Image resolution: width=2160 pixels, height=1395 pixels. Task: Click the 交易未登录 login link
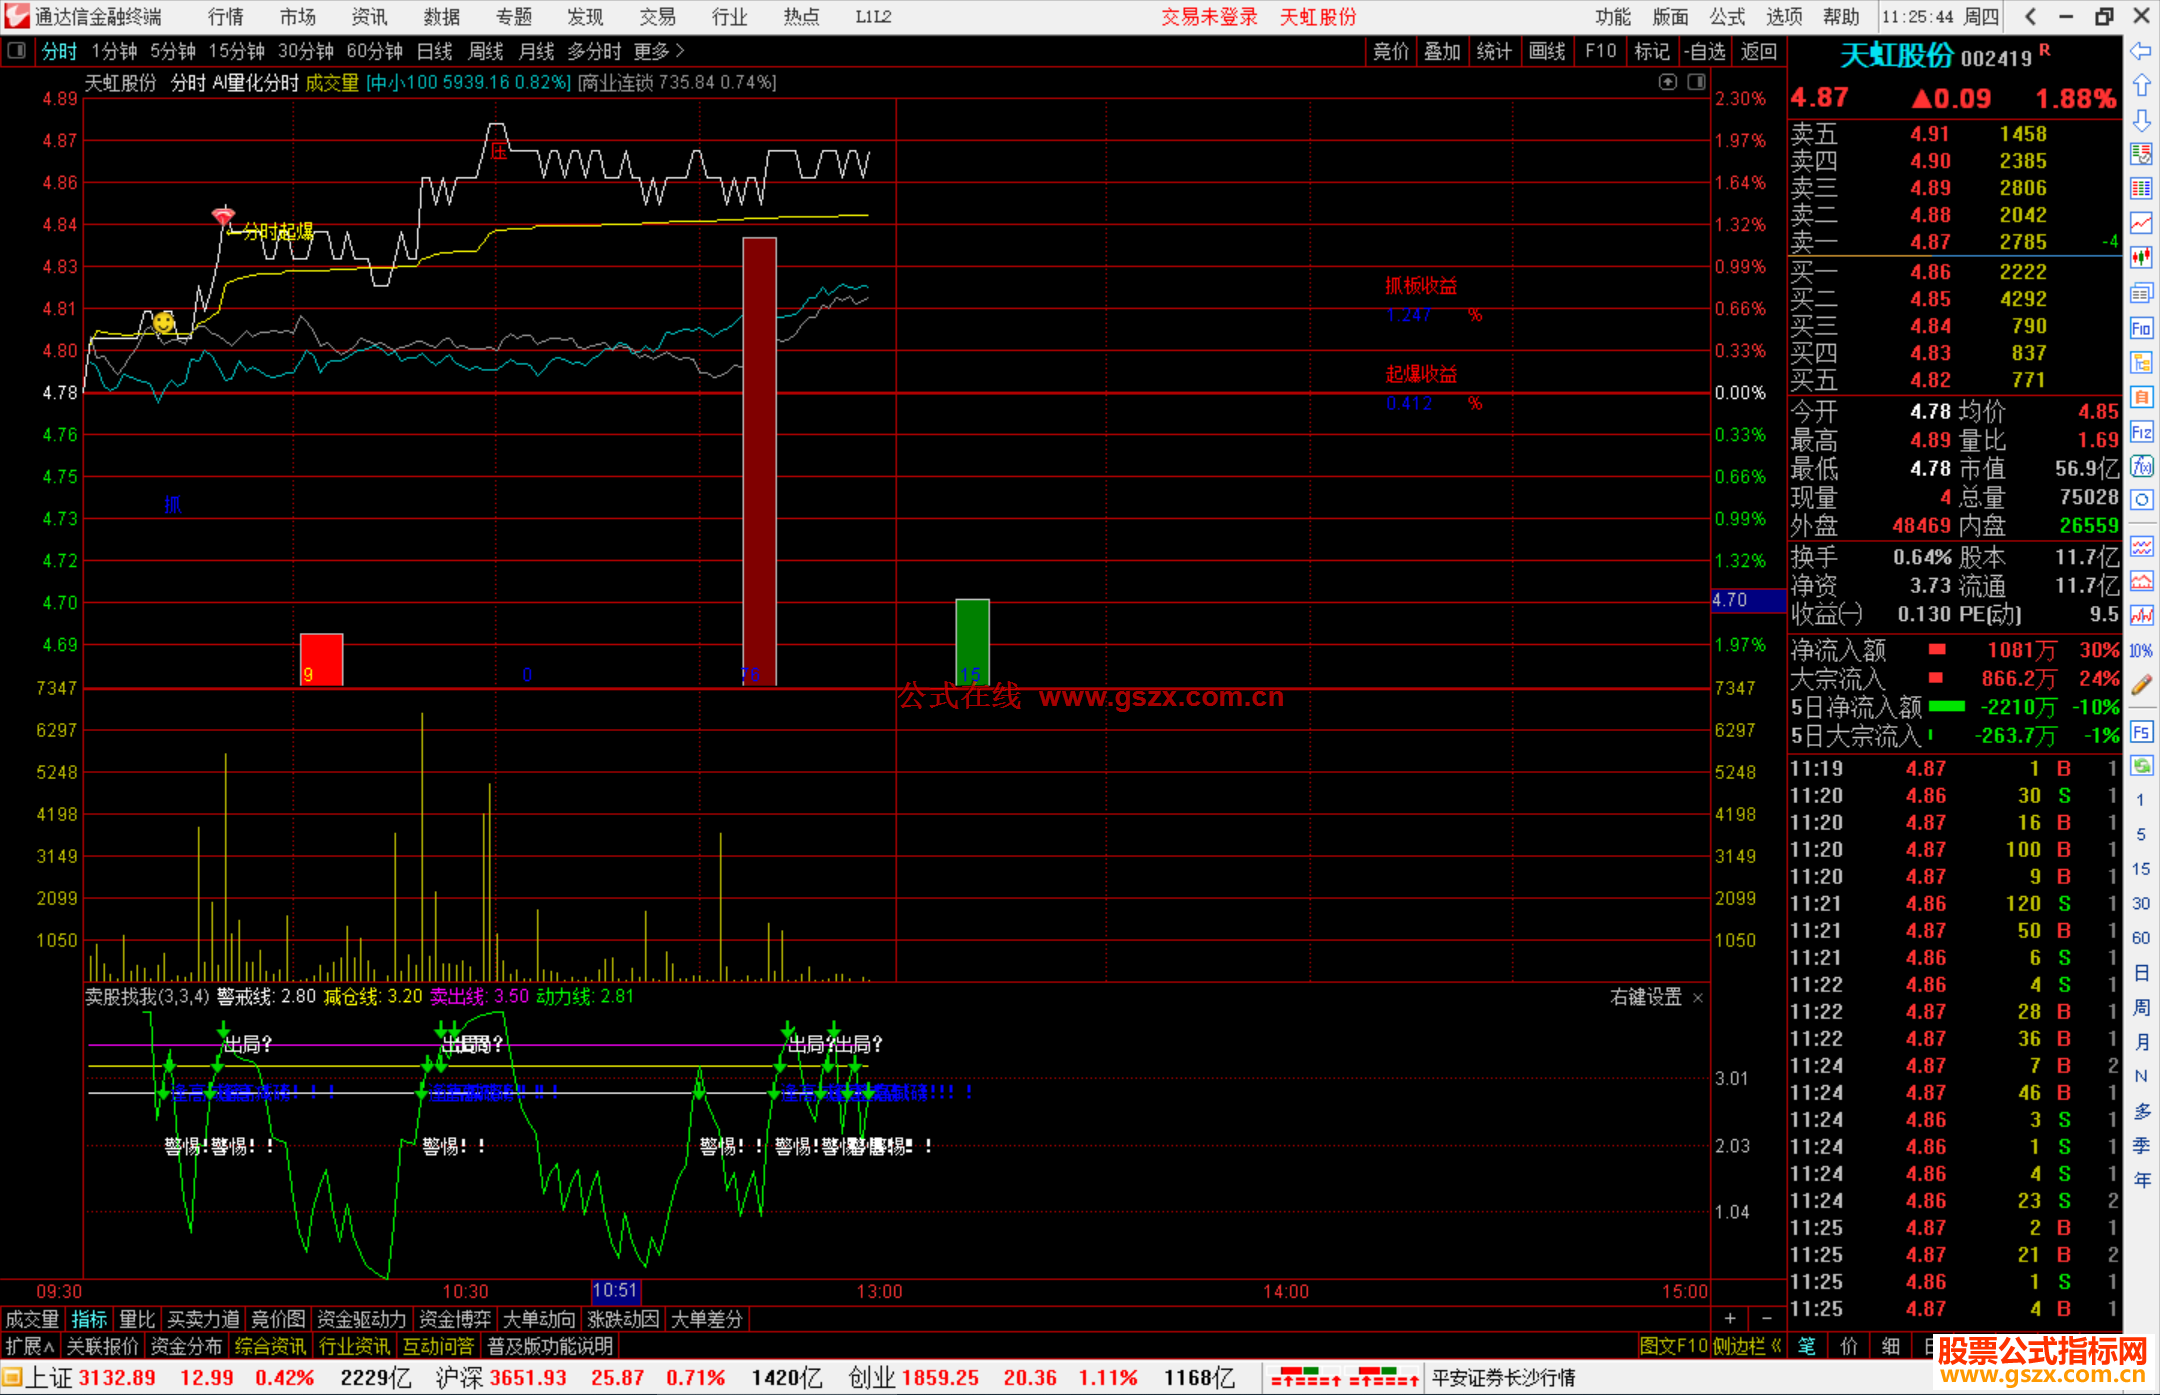click(1209, 16)
